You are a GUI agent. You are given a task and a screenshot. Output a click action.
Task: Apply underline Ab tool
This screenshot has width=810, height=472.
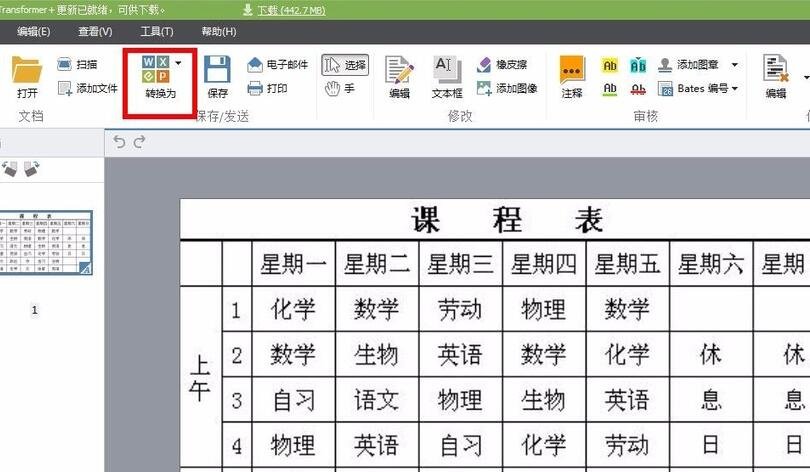(x=610, y=89)
